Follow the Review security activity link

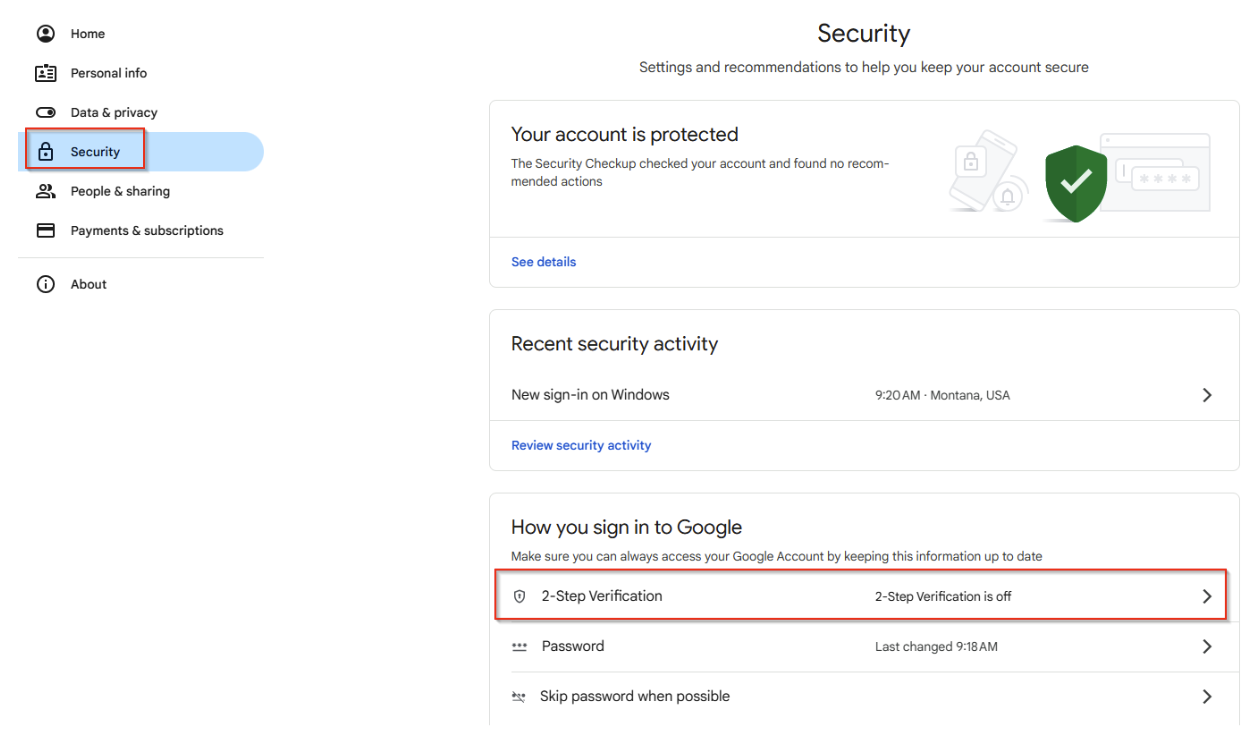click(x=581, y=446)
